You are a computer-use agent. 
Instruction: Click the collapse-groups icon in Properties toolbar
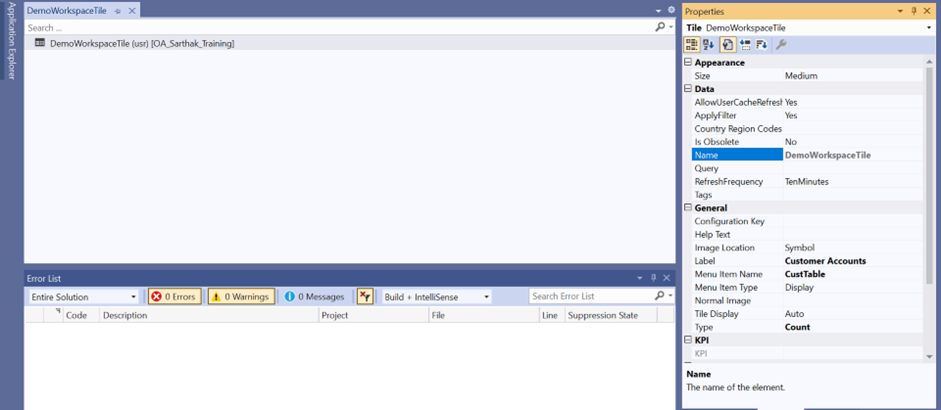(745, 44)
